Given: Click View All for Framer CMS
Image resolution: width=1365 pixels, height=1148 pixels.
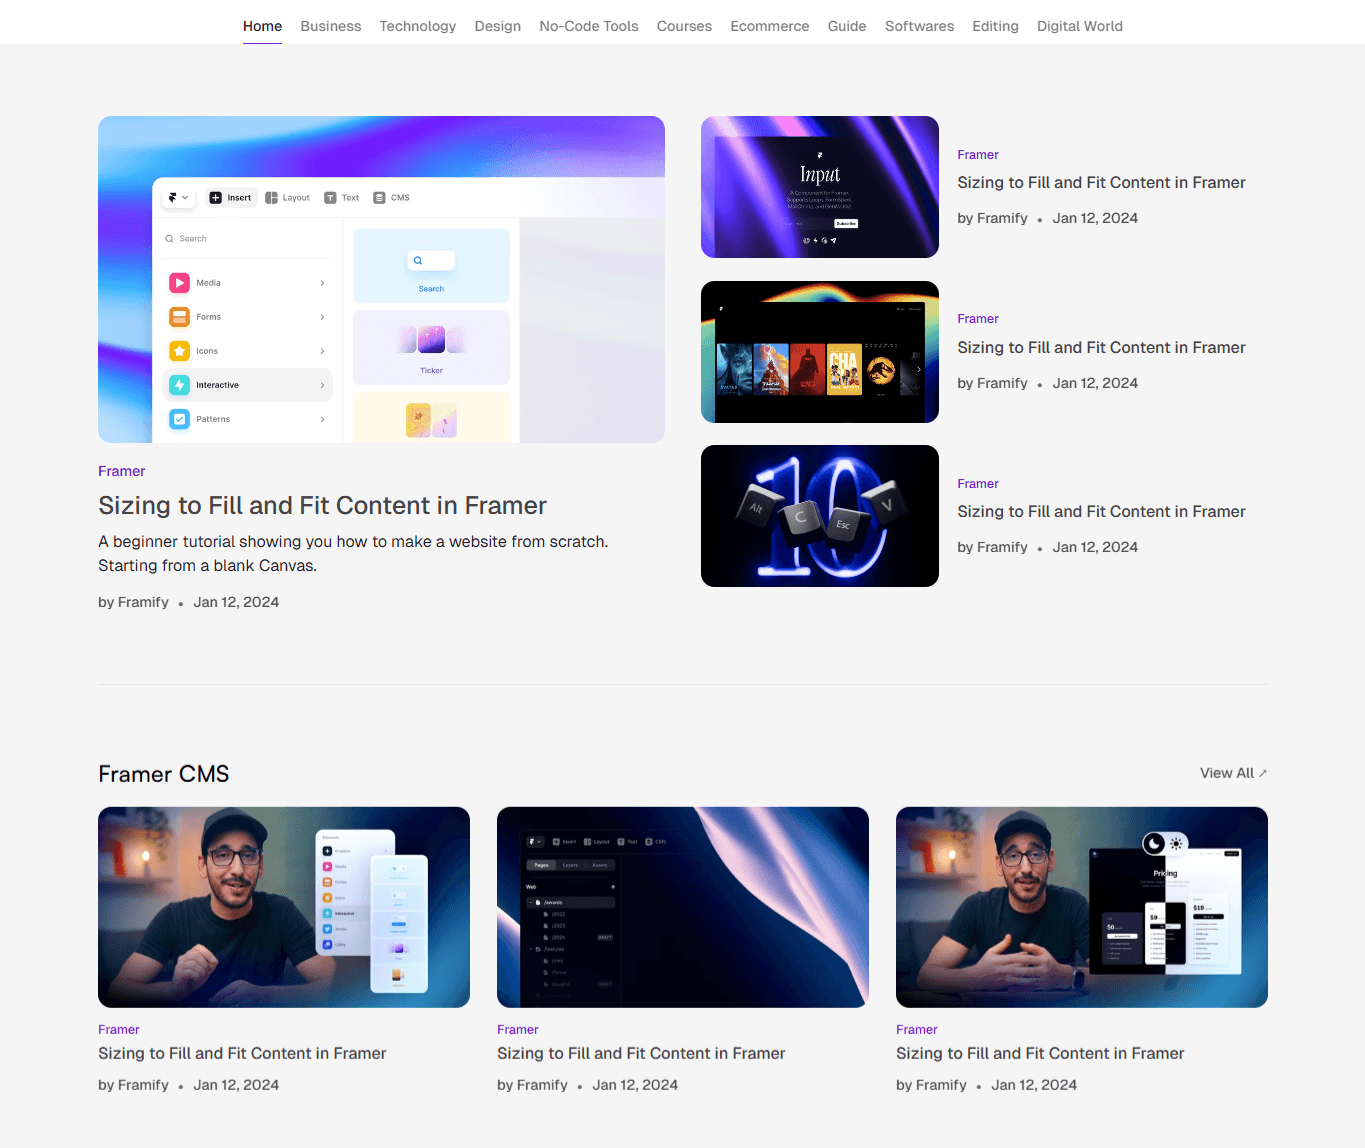Looking at the screenshot, I should [x=1234, y=773].
